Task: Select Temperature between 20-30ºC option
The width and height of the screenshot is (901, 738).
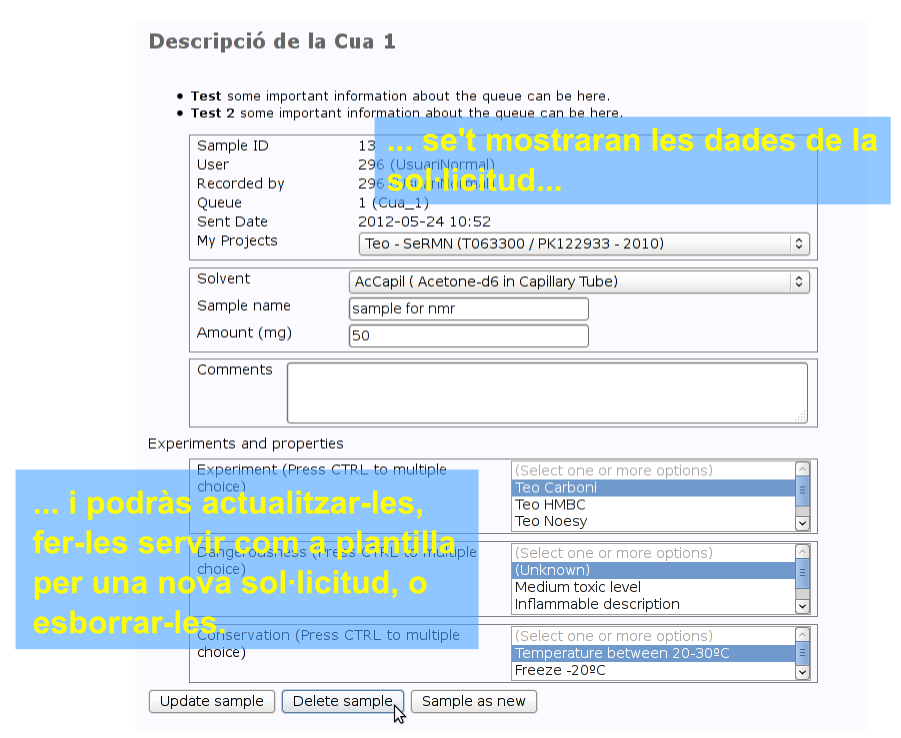Action: tap(653, 654)
